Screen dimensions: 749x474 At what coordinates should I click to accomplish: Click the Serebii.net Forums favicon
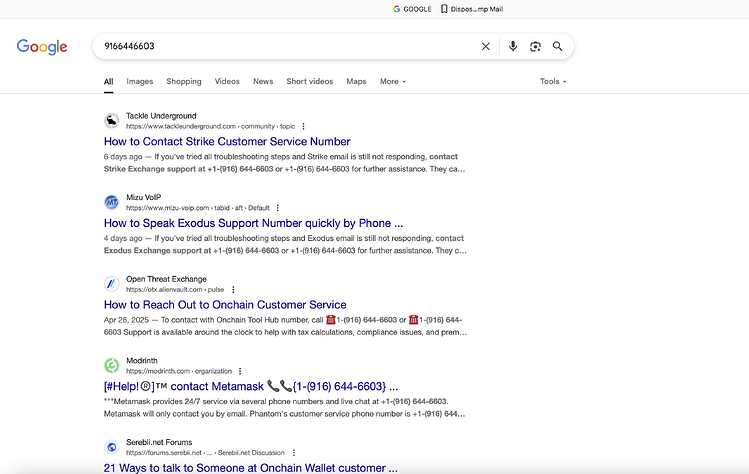(x=111, y=447)
